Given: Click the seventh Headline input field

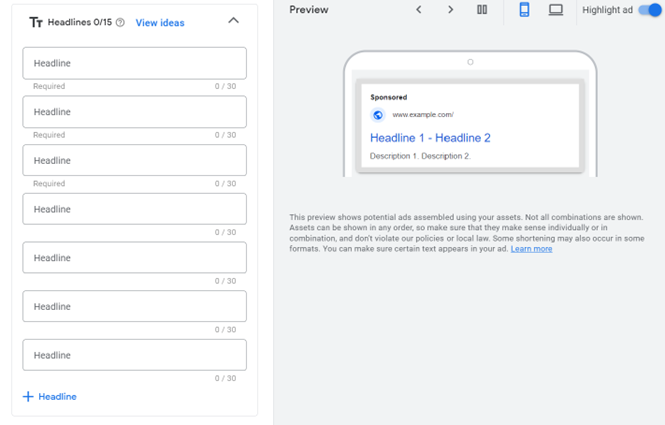Looking at the screenshot, I should pyautogui.click(x=134, y=355).
